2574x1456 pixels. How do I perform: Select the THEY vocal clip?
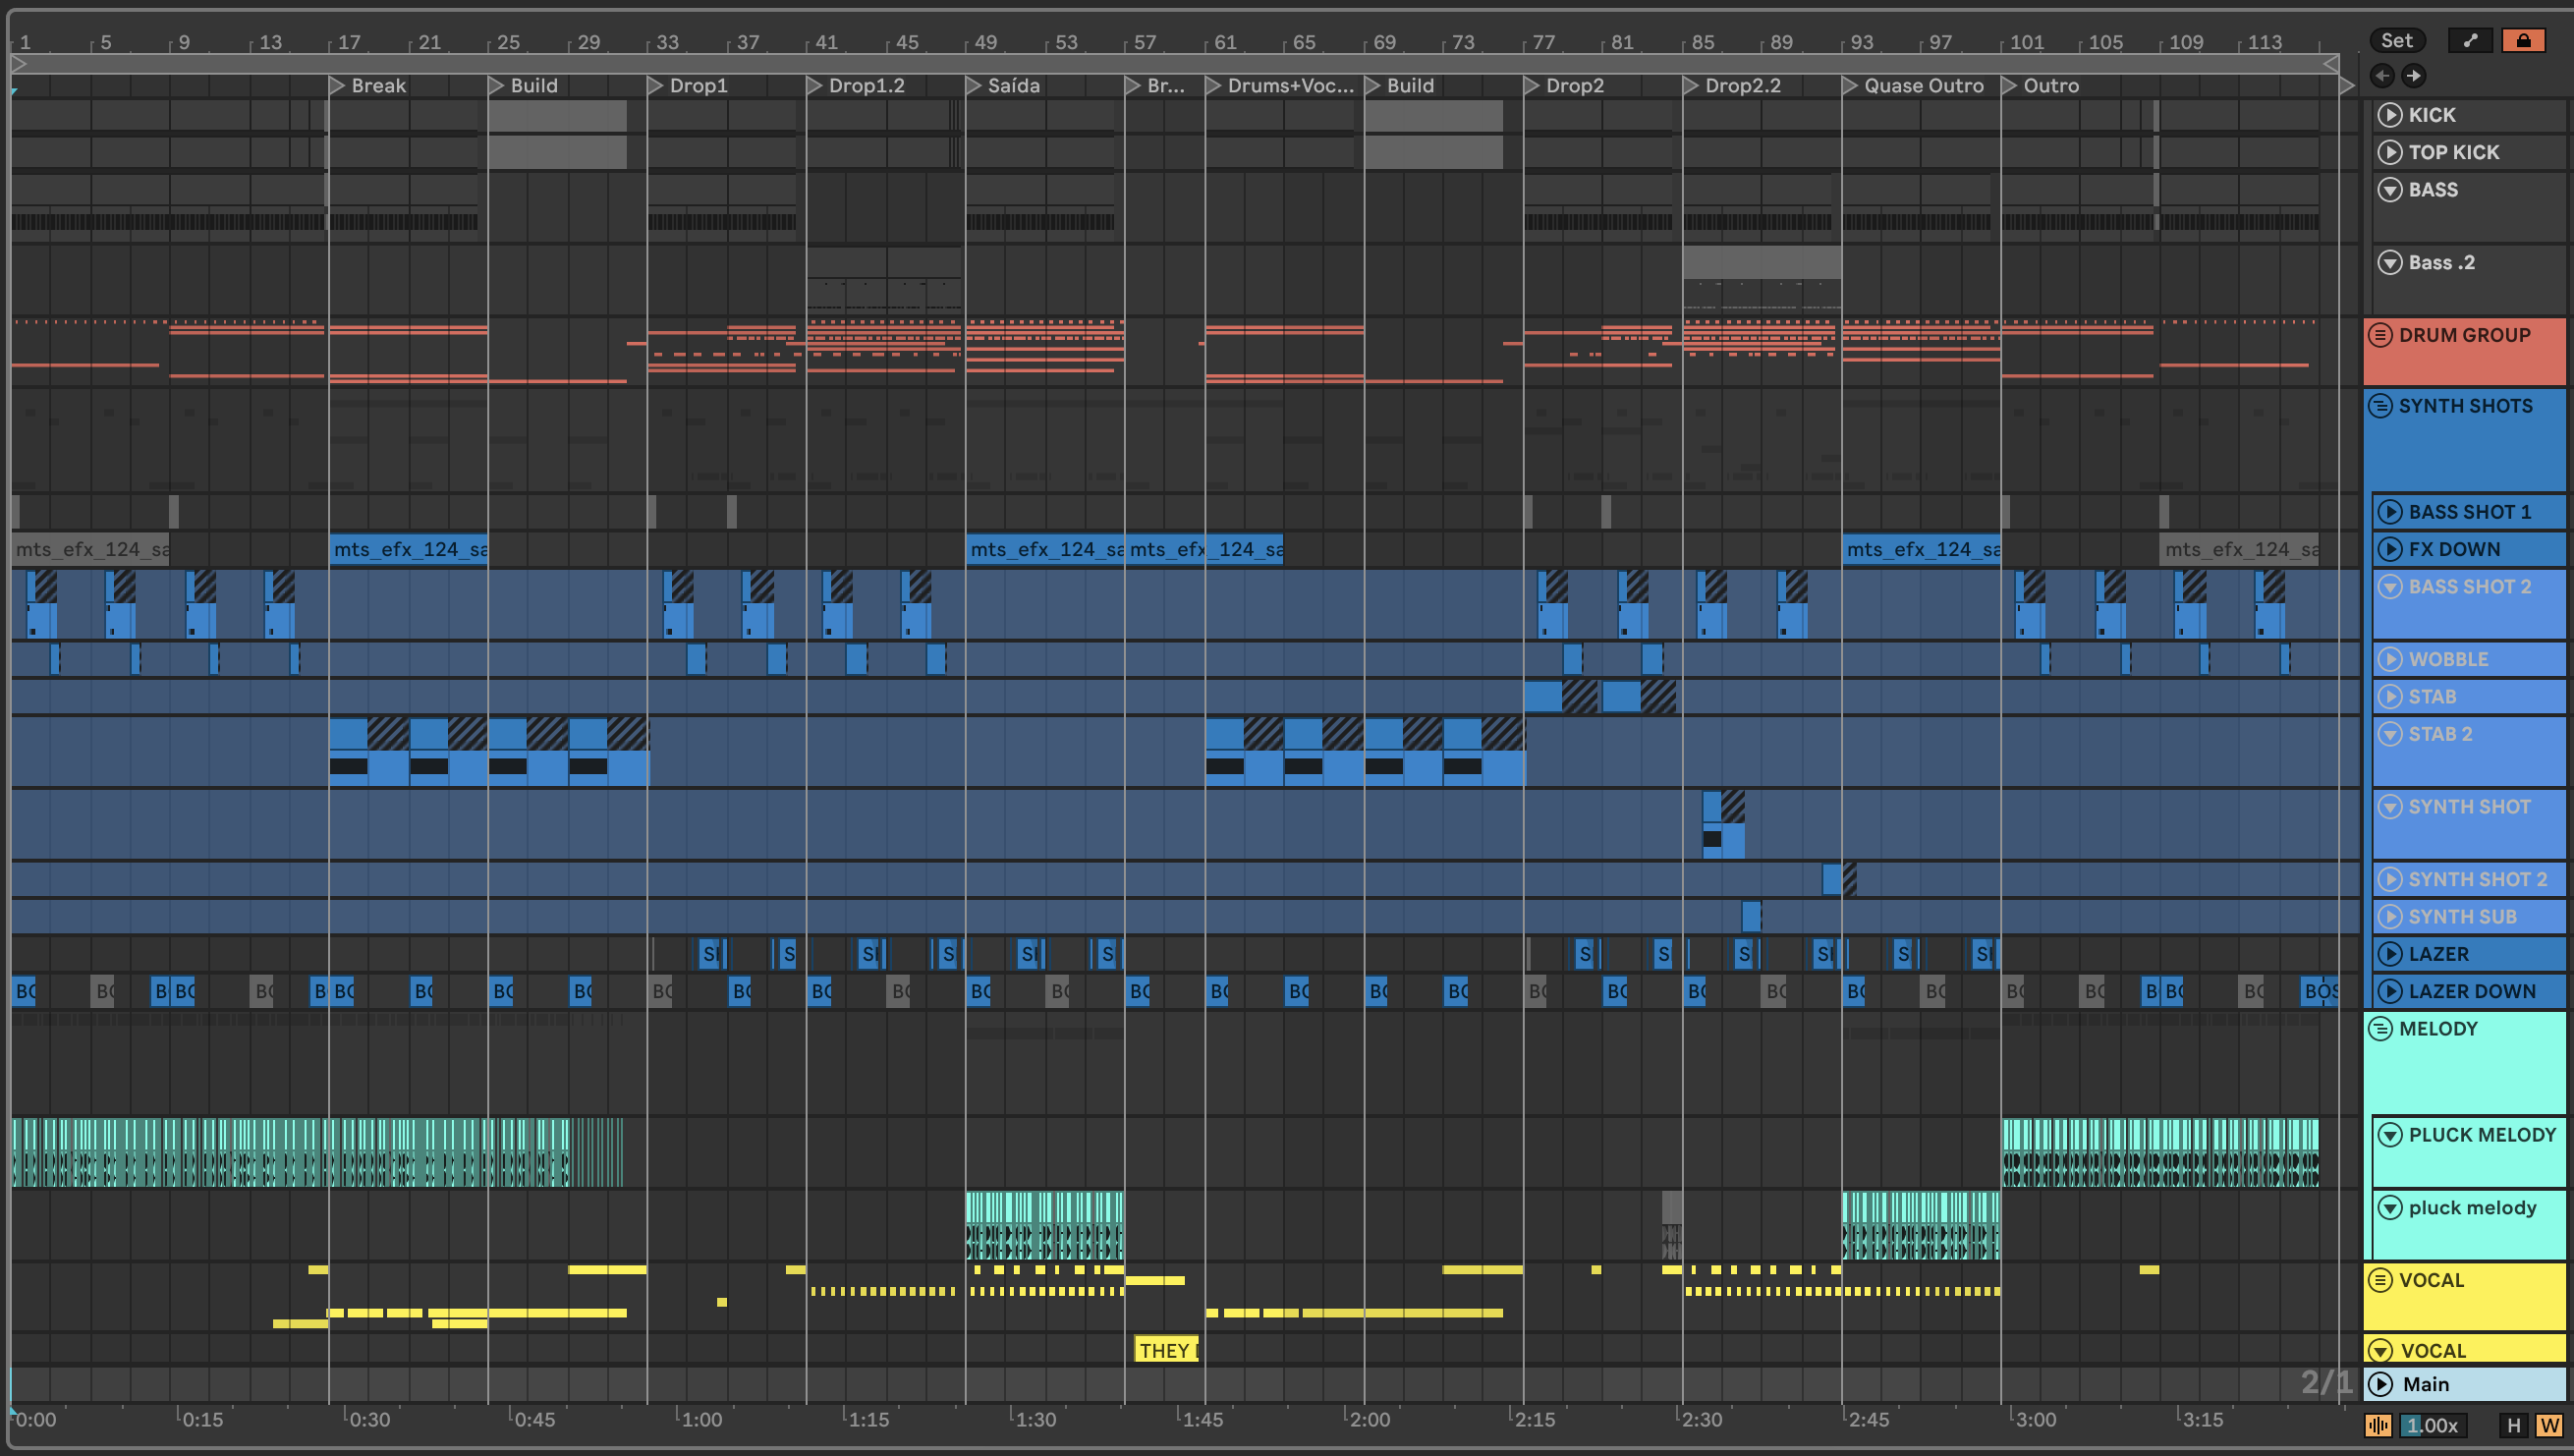click(x=1165, y=1350)
